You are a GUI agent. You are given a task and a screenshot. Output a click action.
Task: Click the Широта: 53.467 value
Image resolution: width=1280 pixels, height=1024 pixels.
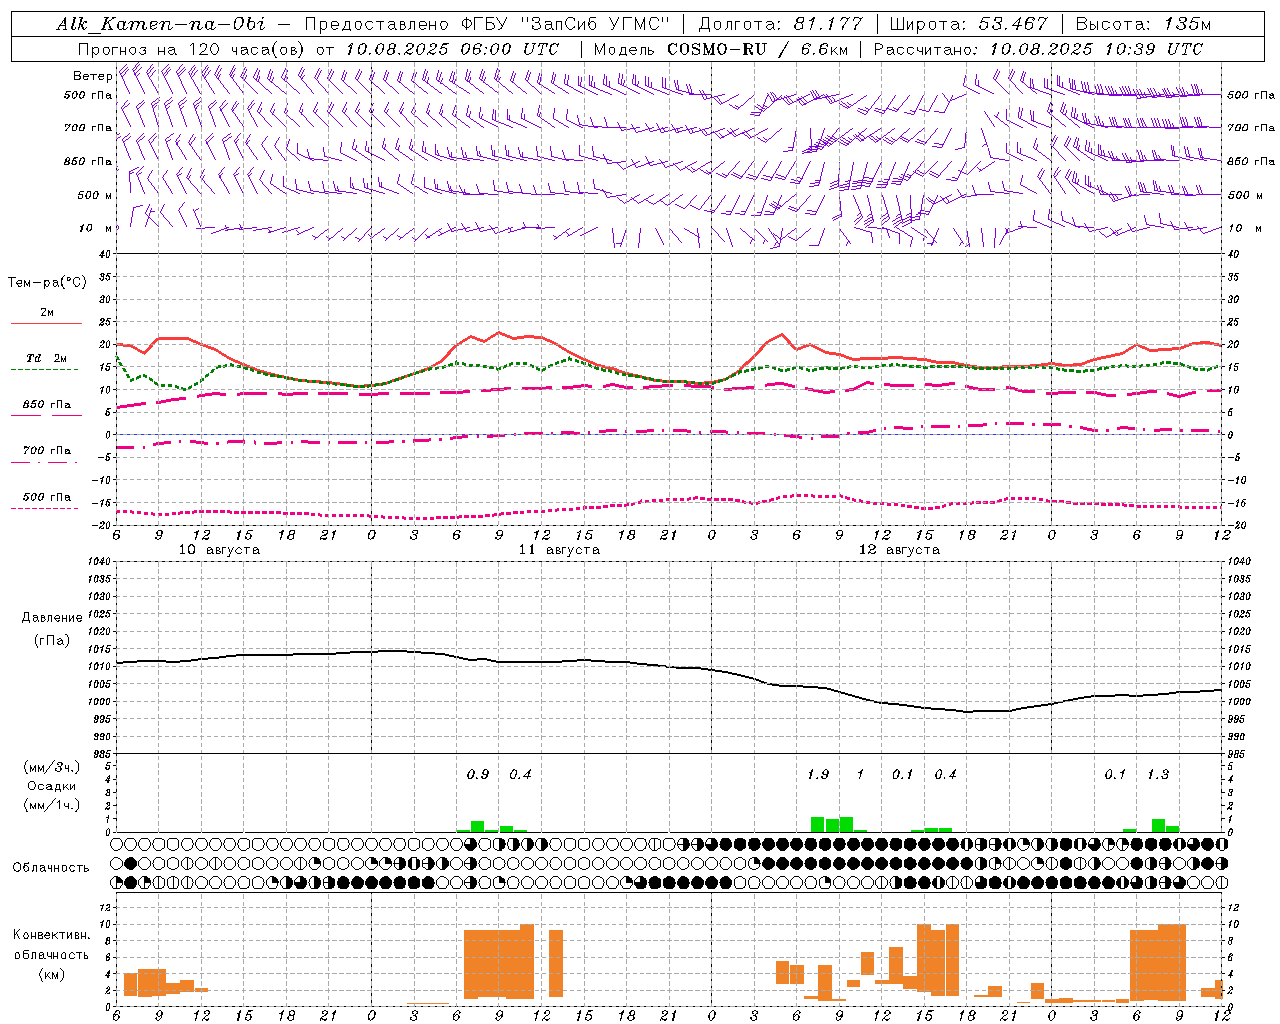click(x=968, y=24)
